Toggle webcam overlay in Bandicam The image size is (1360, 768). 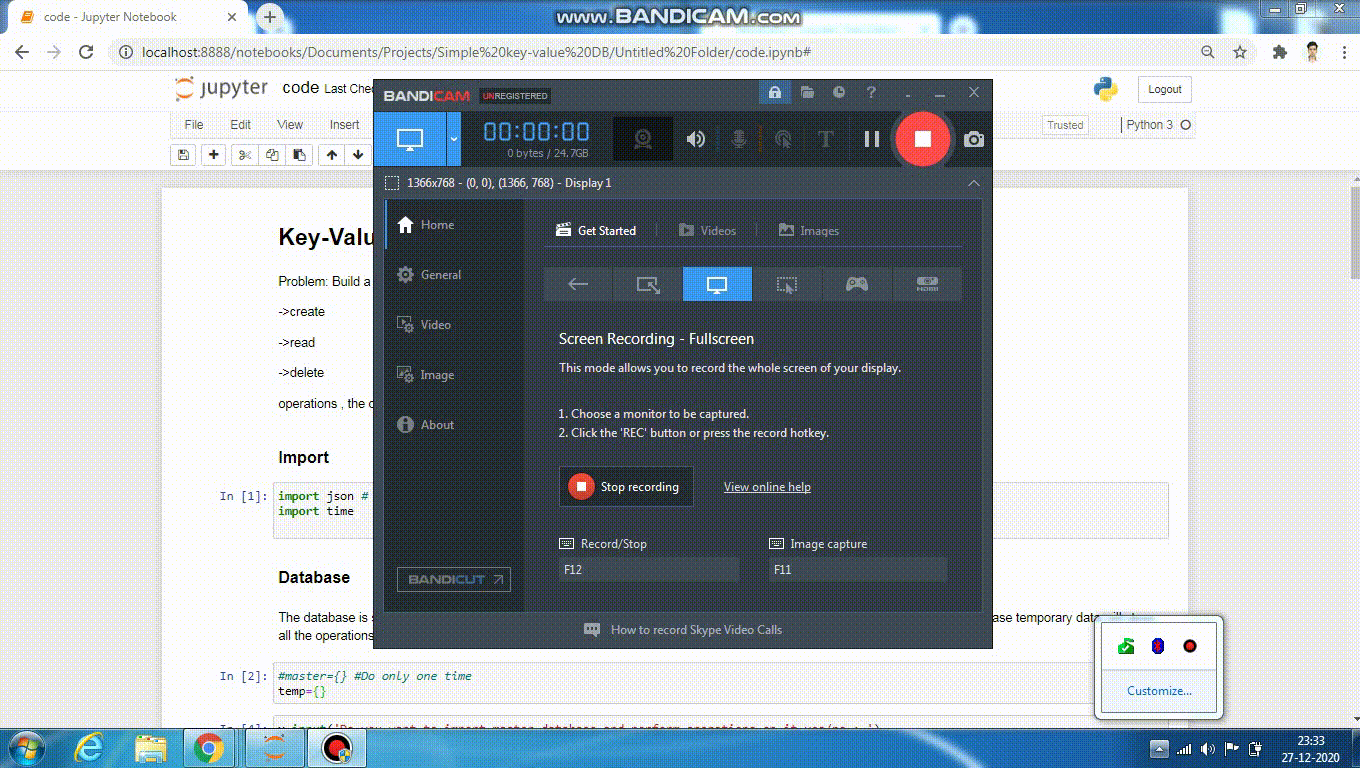[x=643, y=140]
